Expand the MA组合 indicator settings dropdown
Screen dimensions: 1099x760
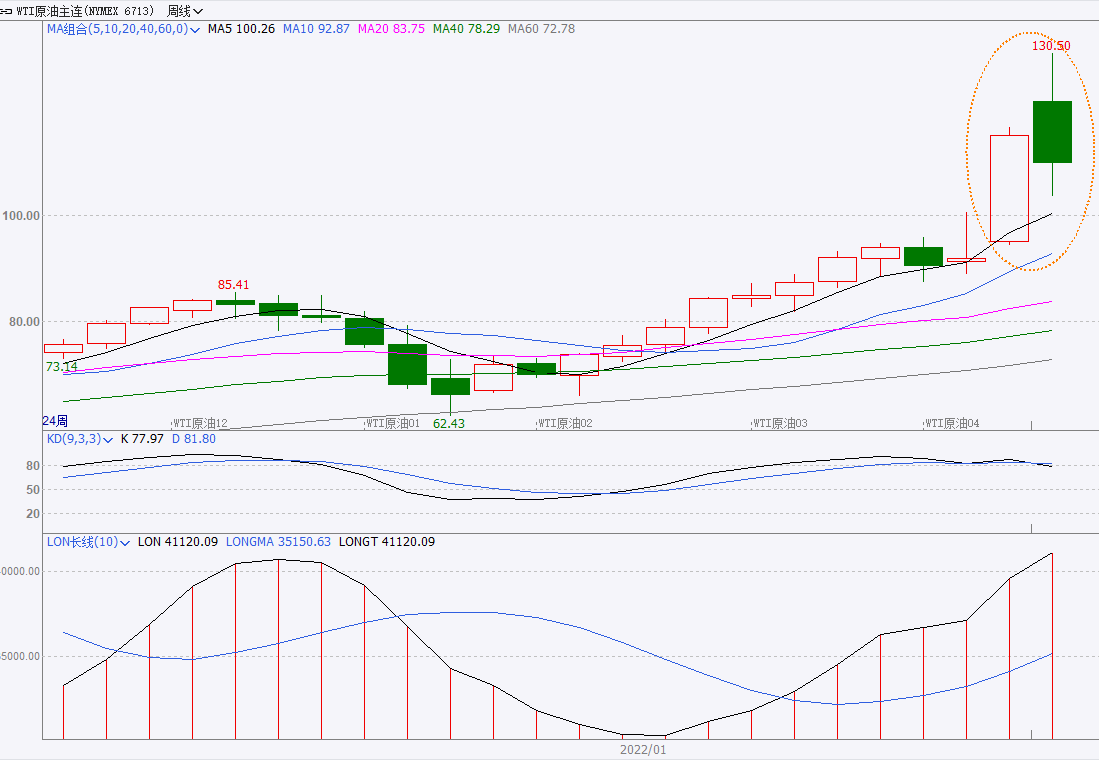(x=195, y=29)
